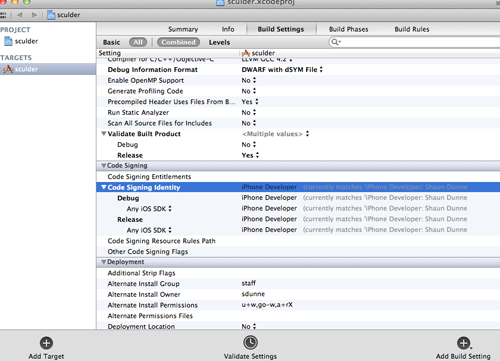
Task: Change Precompiled Header Uses Files value
Action: (x=250, y=102)
